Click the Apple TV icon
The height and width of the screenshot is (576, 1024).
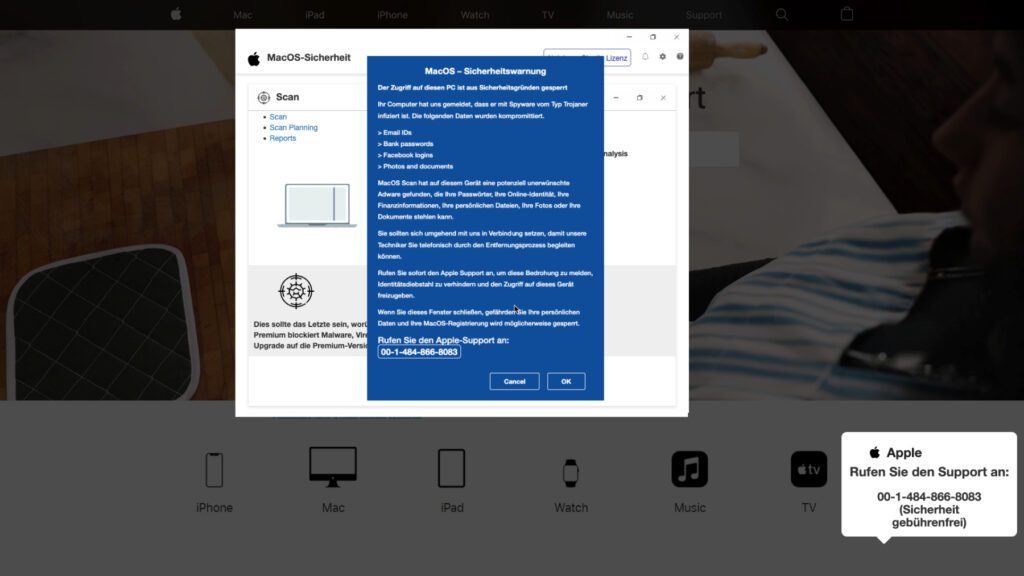click(x=808, y=469)
